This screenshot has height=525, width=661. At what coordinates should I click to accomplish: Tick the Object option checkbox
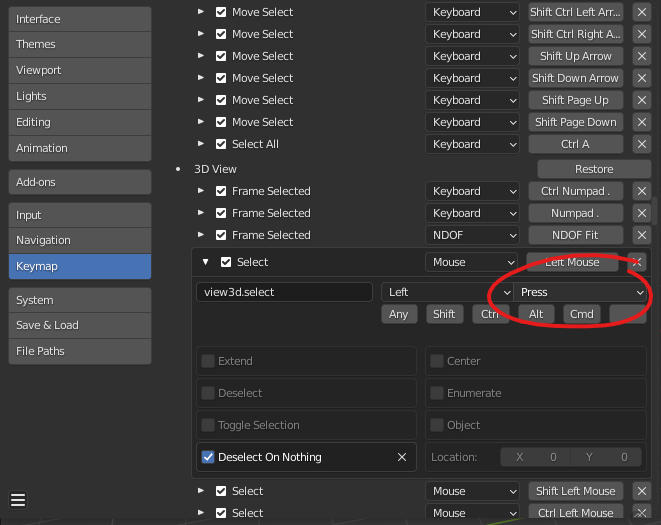437,425
